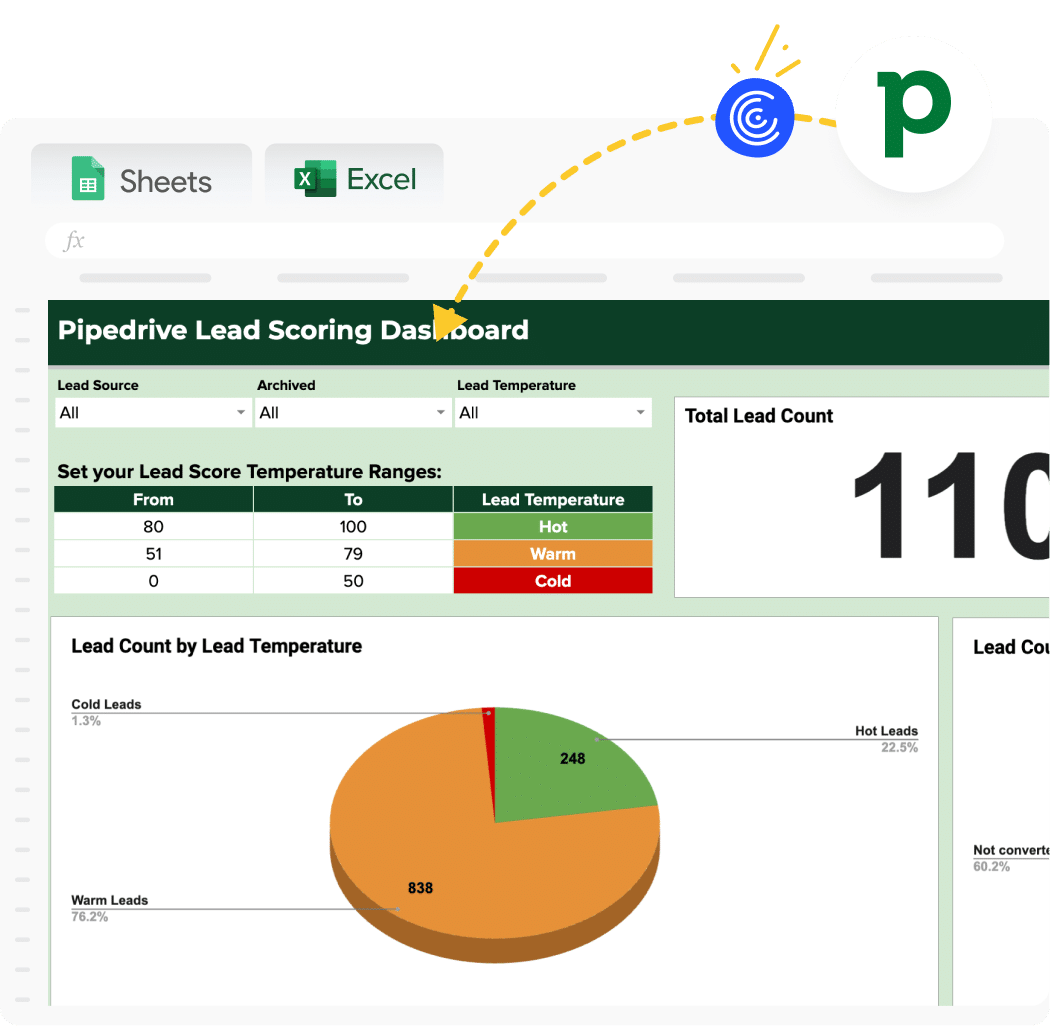The width and height of the screenshot is (1050, 1026).
Task: Click the Hot Leads chart label
Action: pyautogui.click(x=886, y=731)
